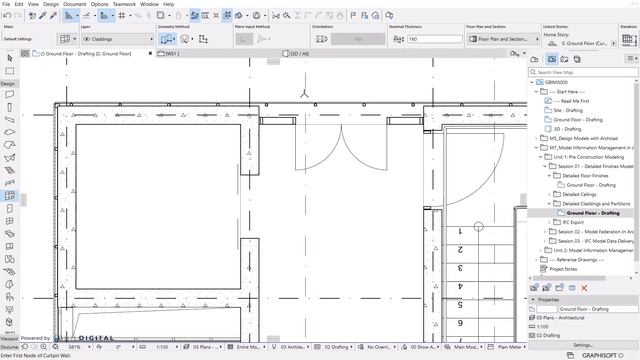Select the Curtain Wall tool
Image resolution: width=640 pixels, height=360 pixels.
9,196
